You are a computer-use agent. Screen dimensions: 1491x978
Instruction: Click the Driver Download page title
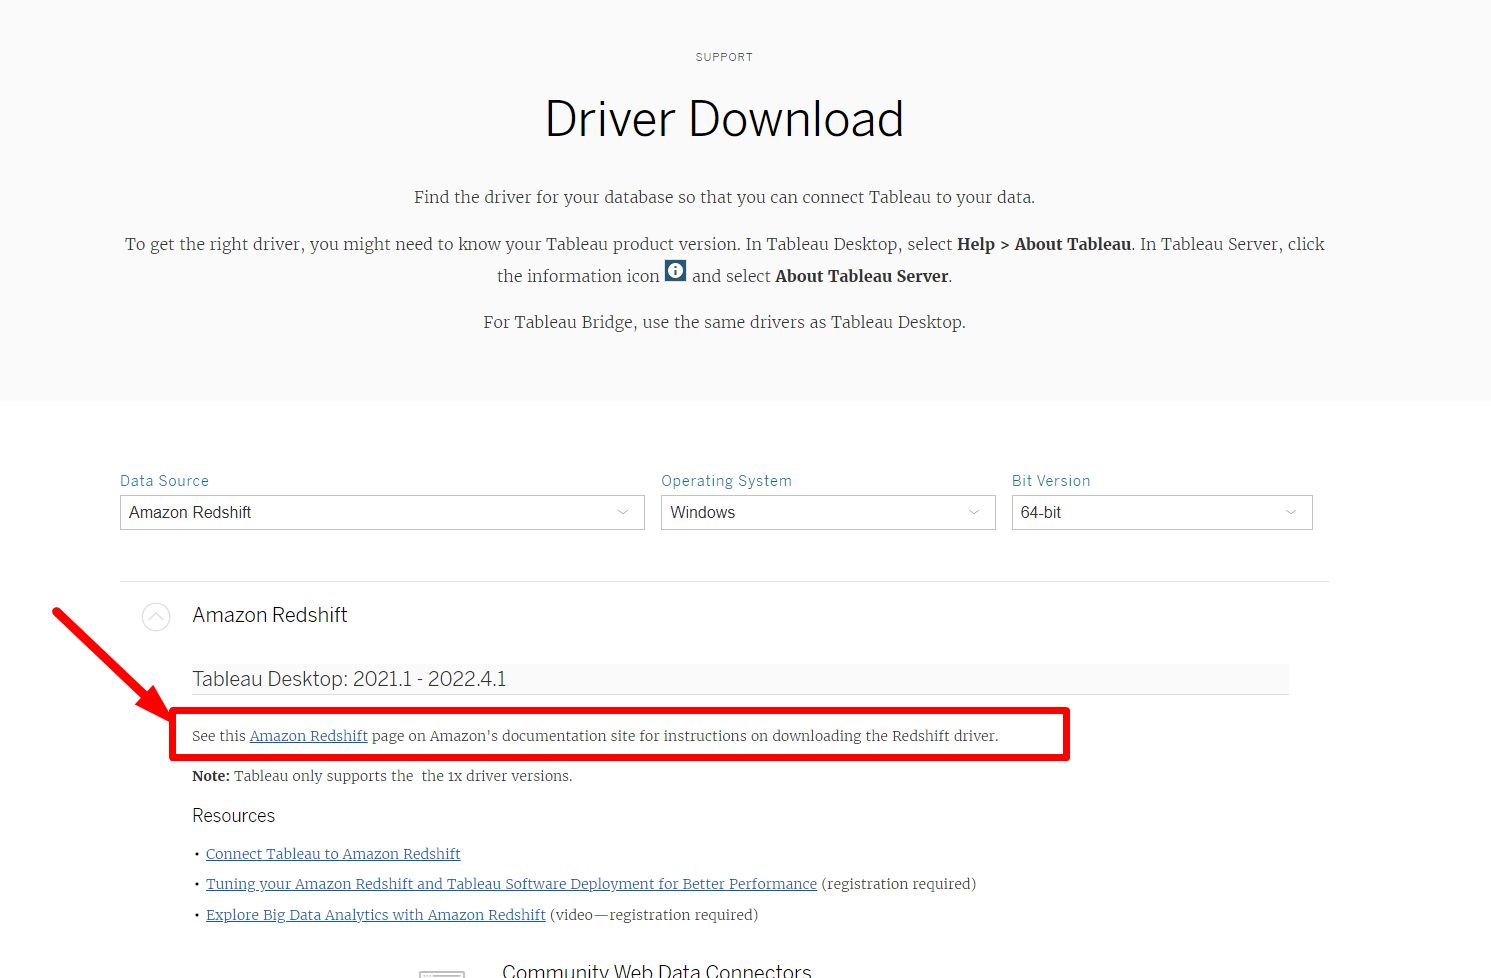(724, 119)
